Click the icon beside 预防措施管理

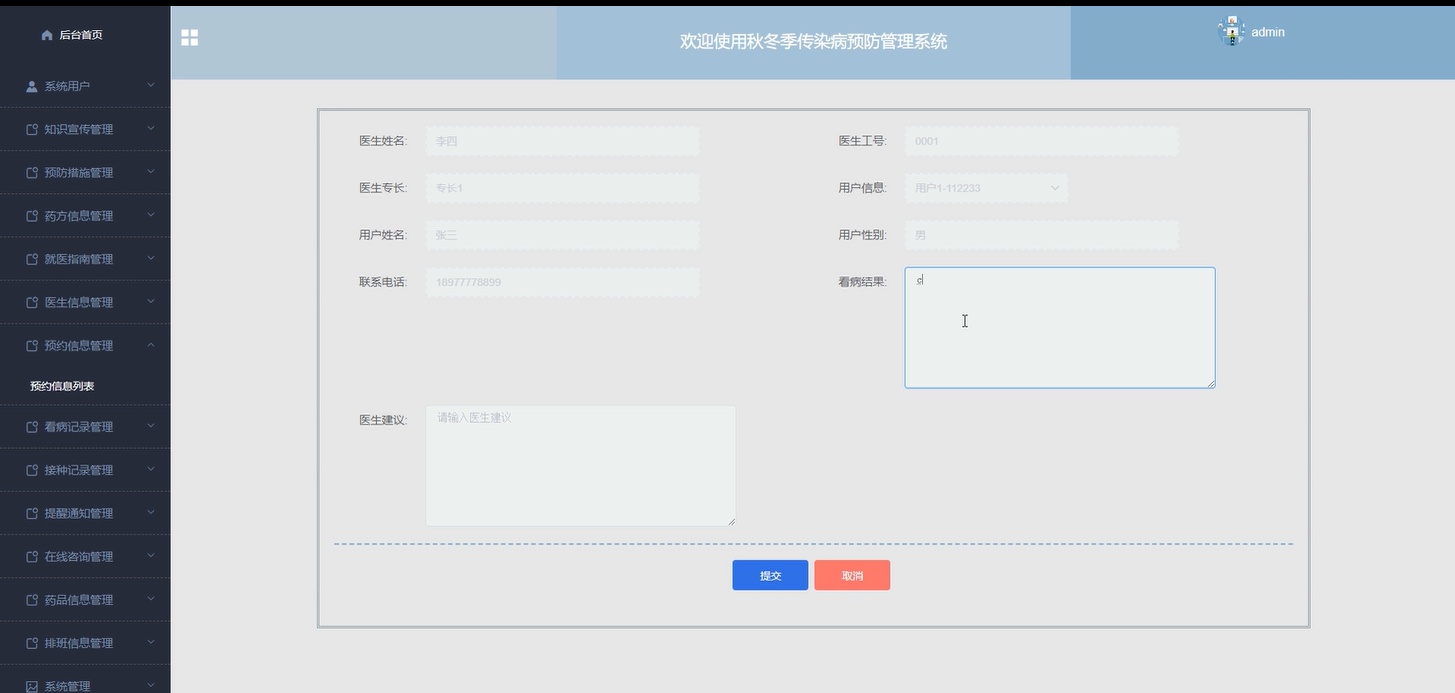pyautogui.click(x=32, y=172)
